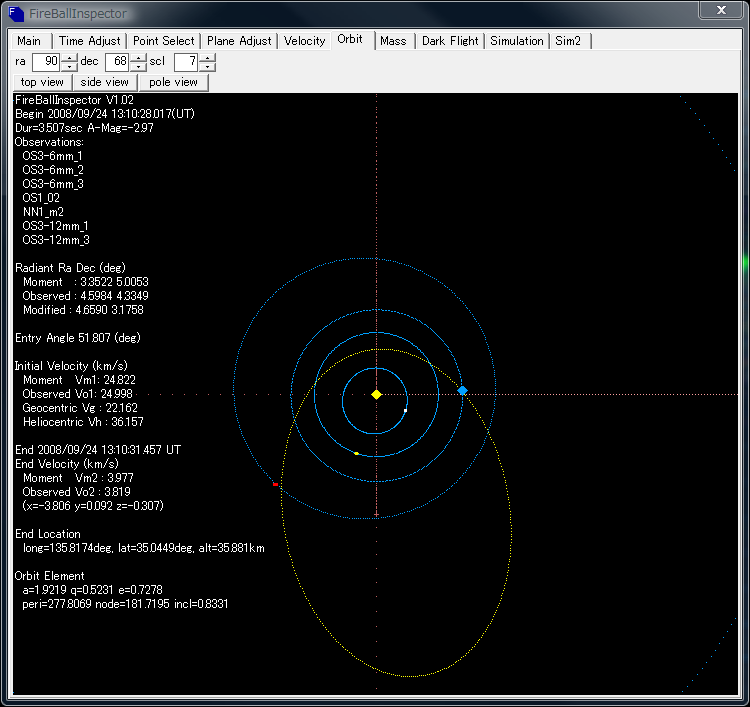Select the Velocity tab
750x707 pixels.
(304, 41)
